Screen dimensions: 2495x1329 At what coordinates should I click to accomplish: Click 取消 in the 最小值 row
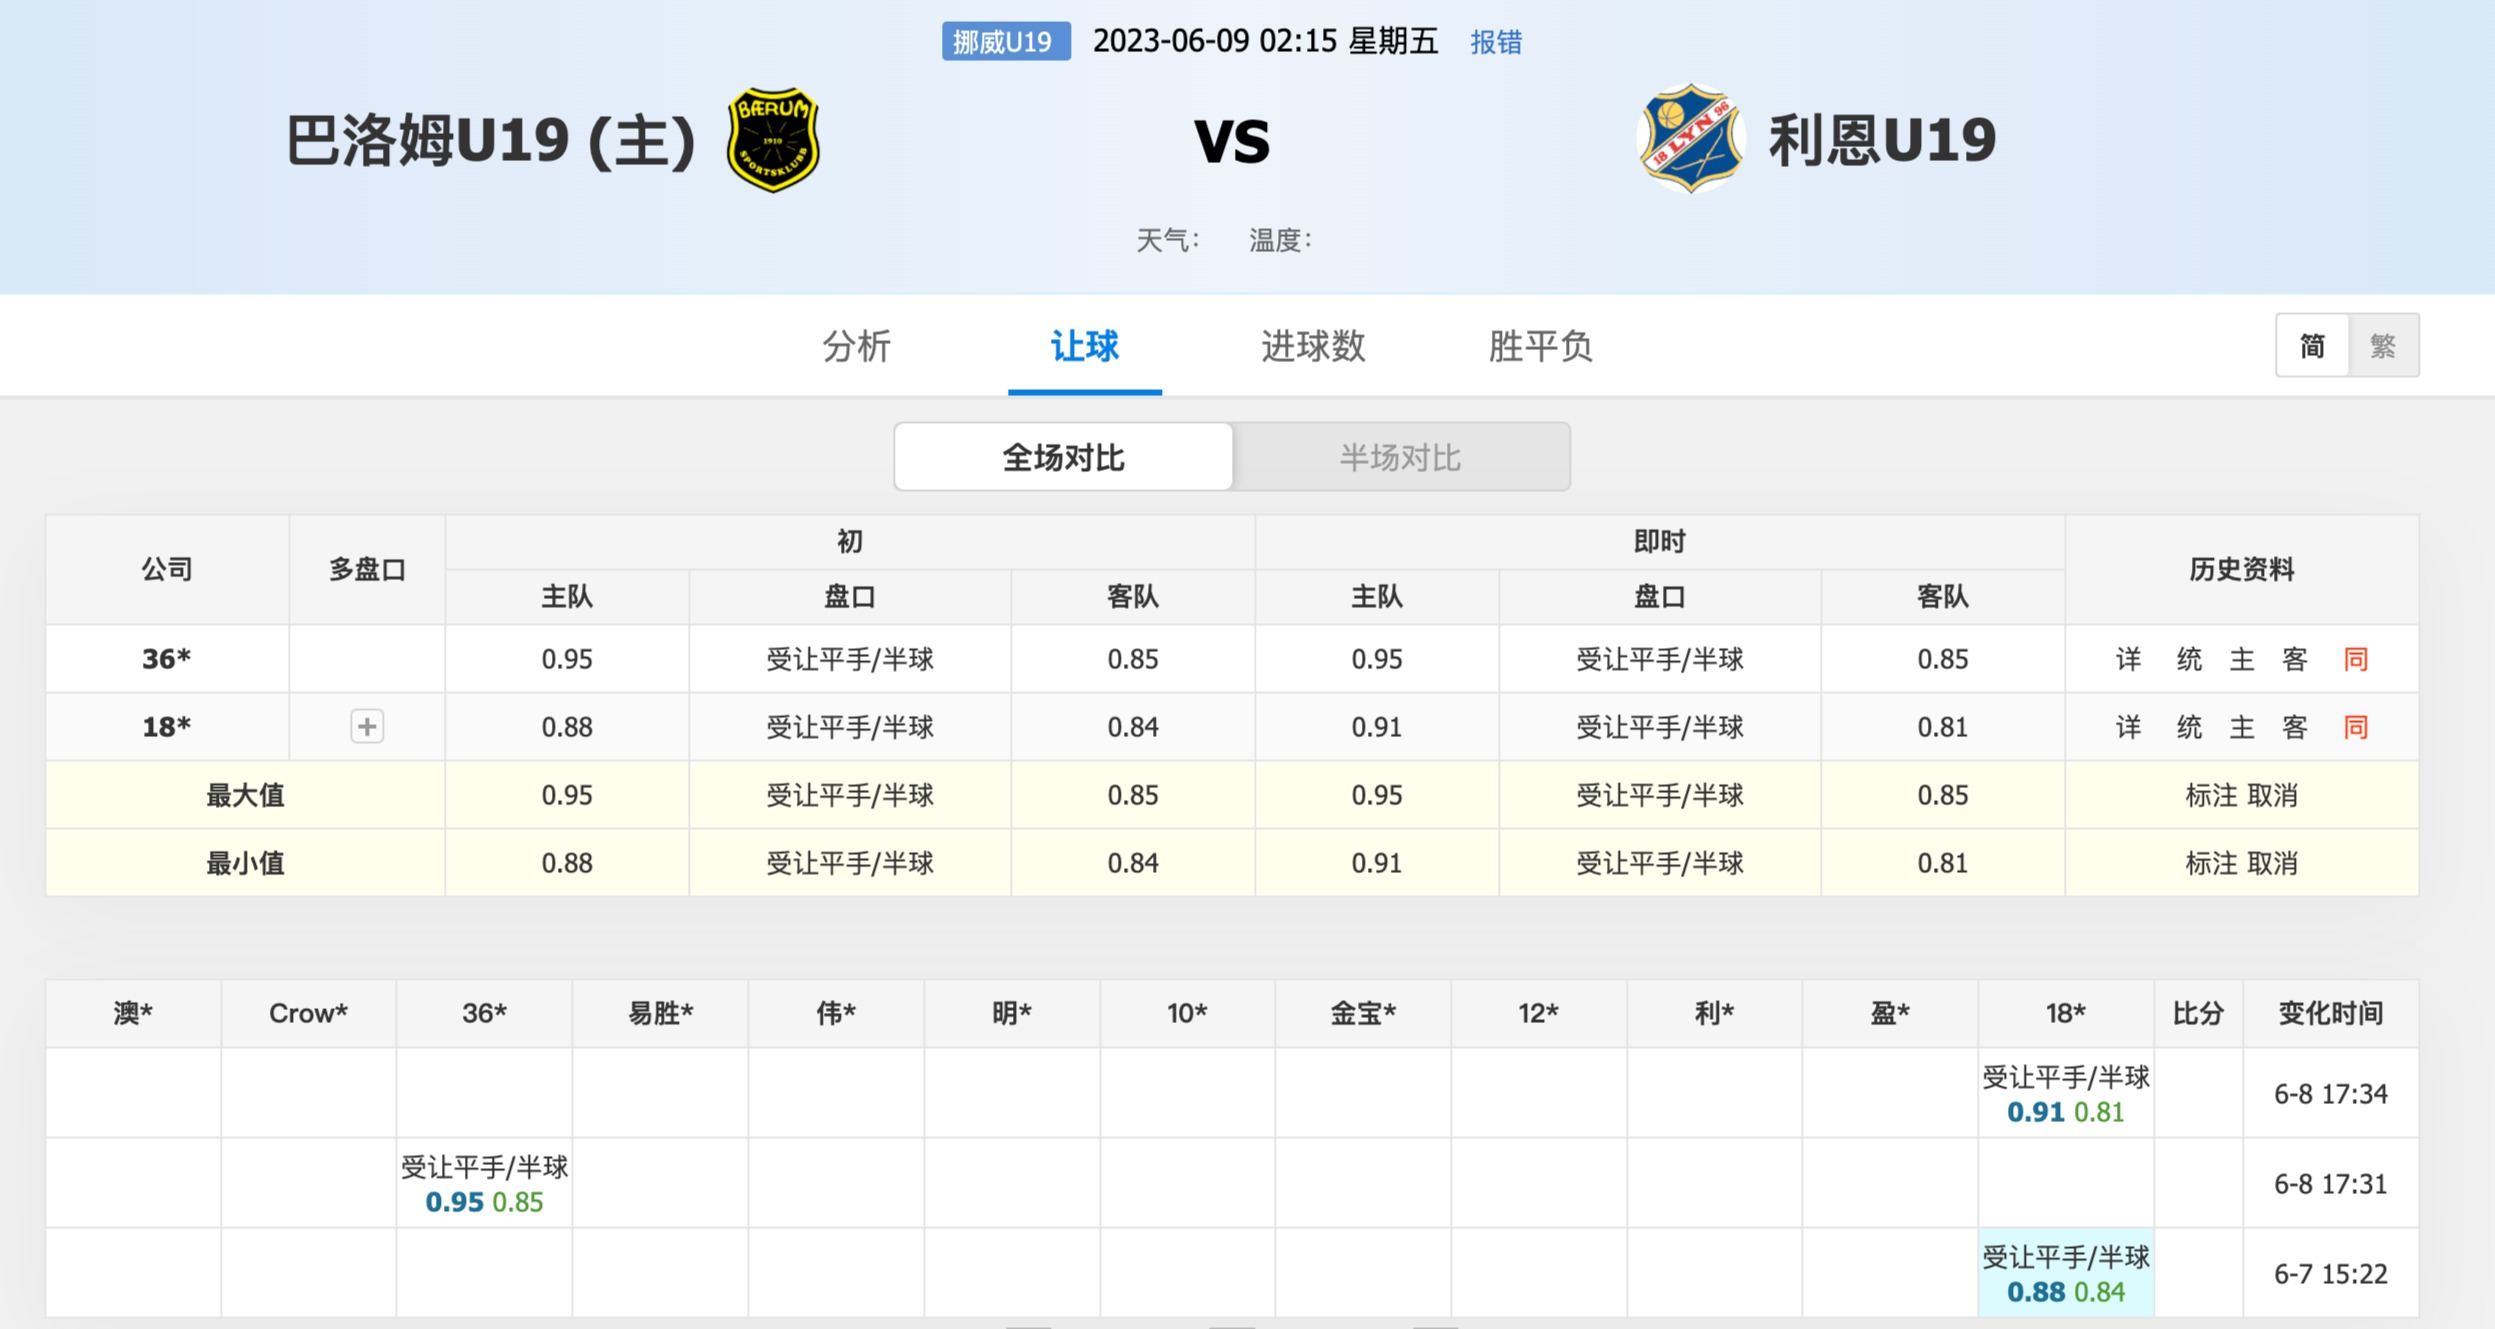[2272, 863]
